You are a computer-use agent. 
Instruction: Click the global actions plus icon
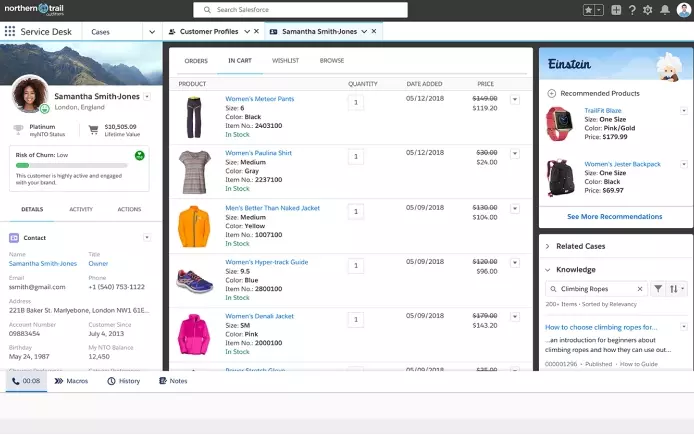pyautogui.click(x=616, y=10)
